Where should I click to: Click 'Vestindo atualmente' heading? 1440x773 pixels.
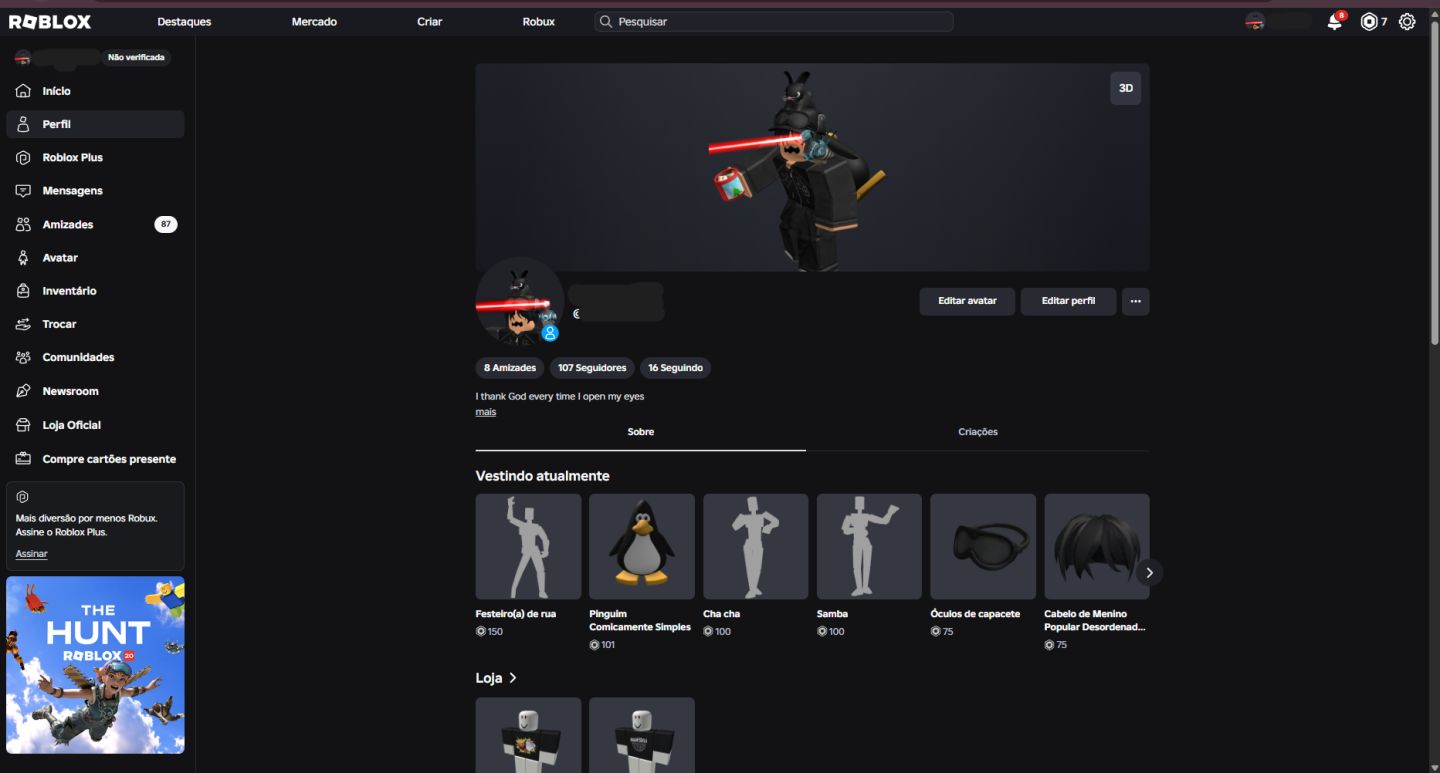[x=542, y=476]
